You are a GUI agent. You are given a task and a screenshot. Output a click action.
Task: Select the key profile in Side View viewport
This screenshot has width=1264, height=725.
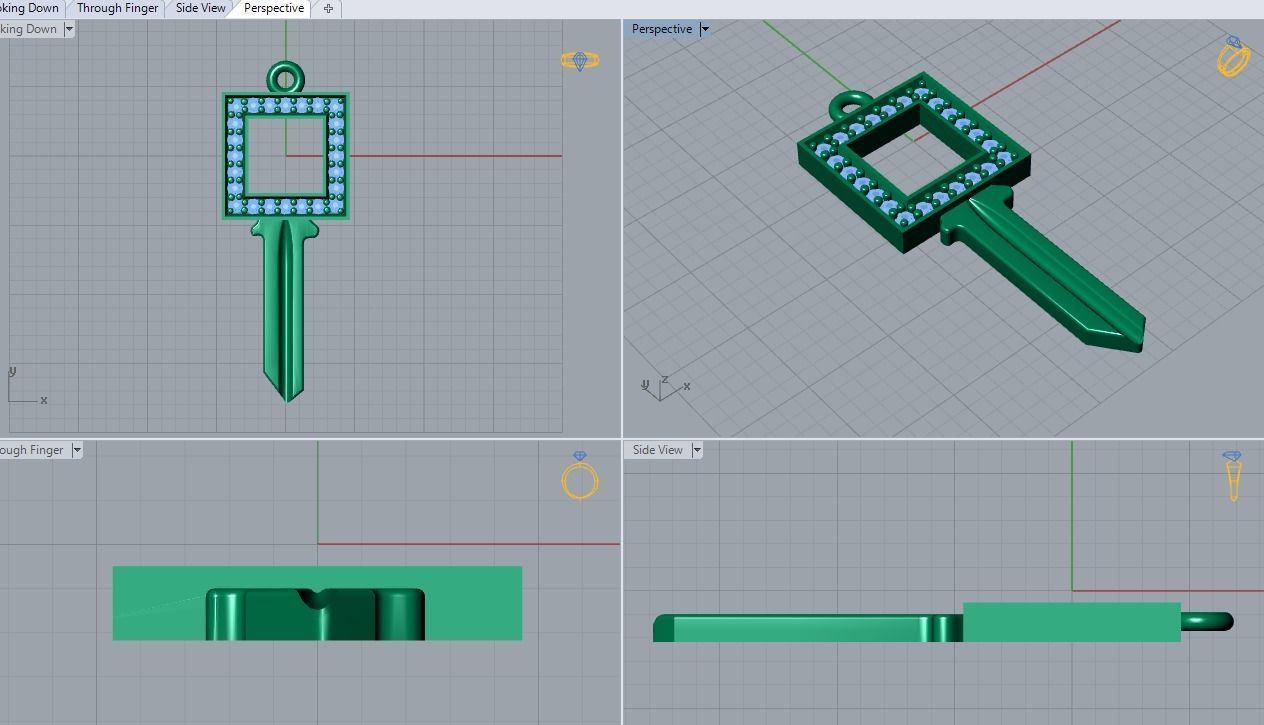pyautogui.click(x=808, y=628)
